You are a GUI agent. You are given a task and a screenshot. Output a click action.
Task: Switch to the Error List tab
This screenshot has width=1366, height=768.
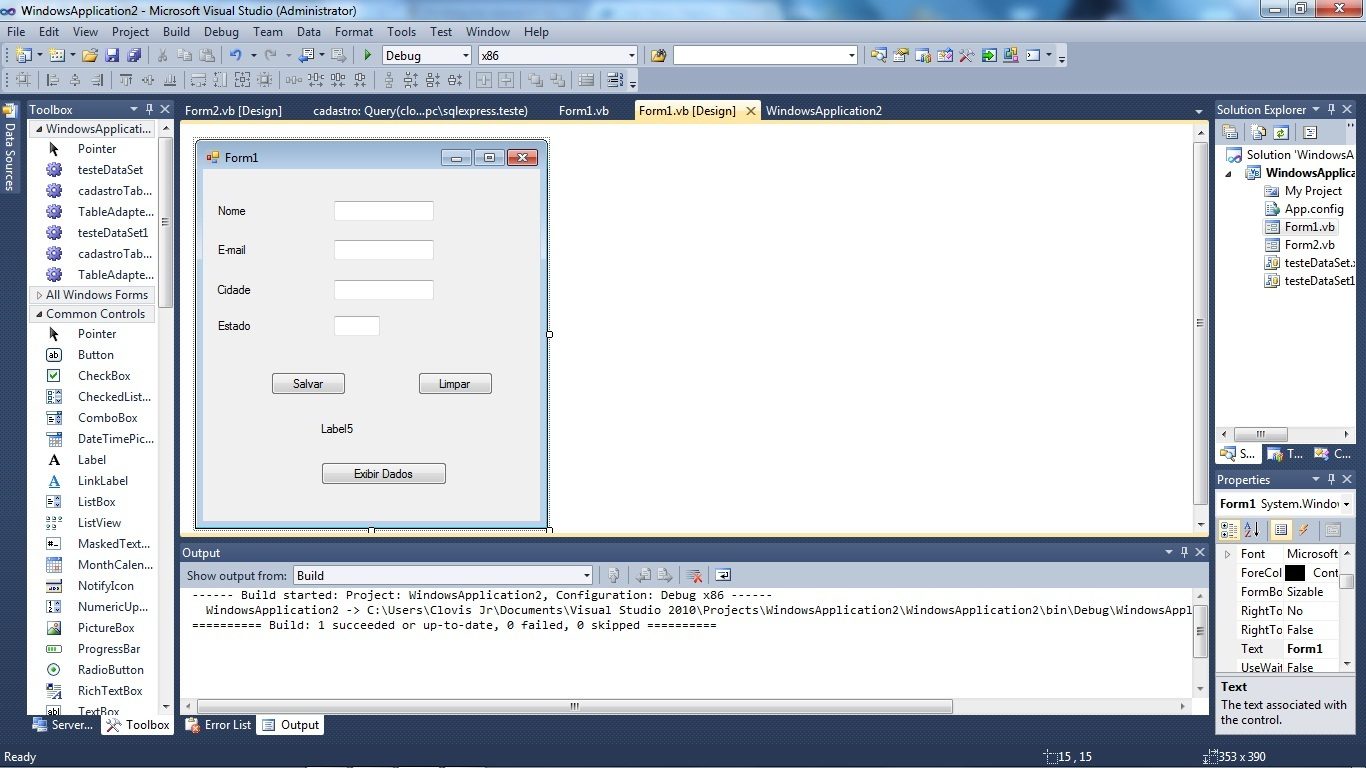219,725
